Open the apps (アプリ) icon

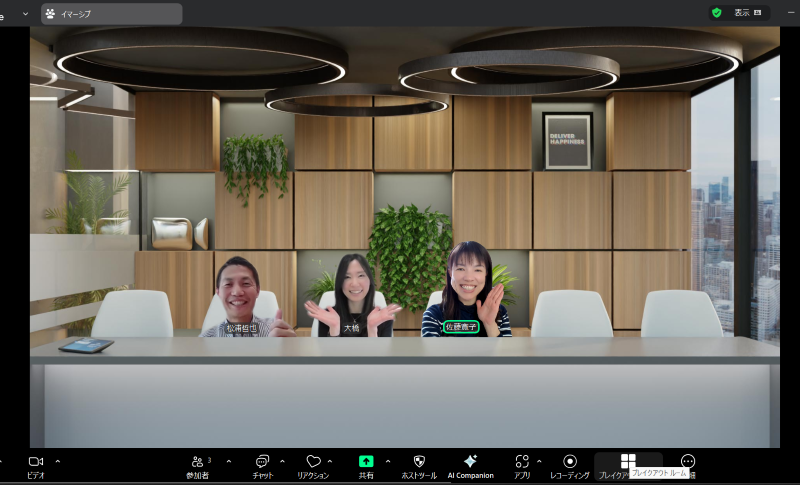click(521, 462)
